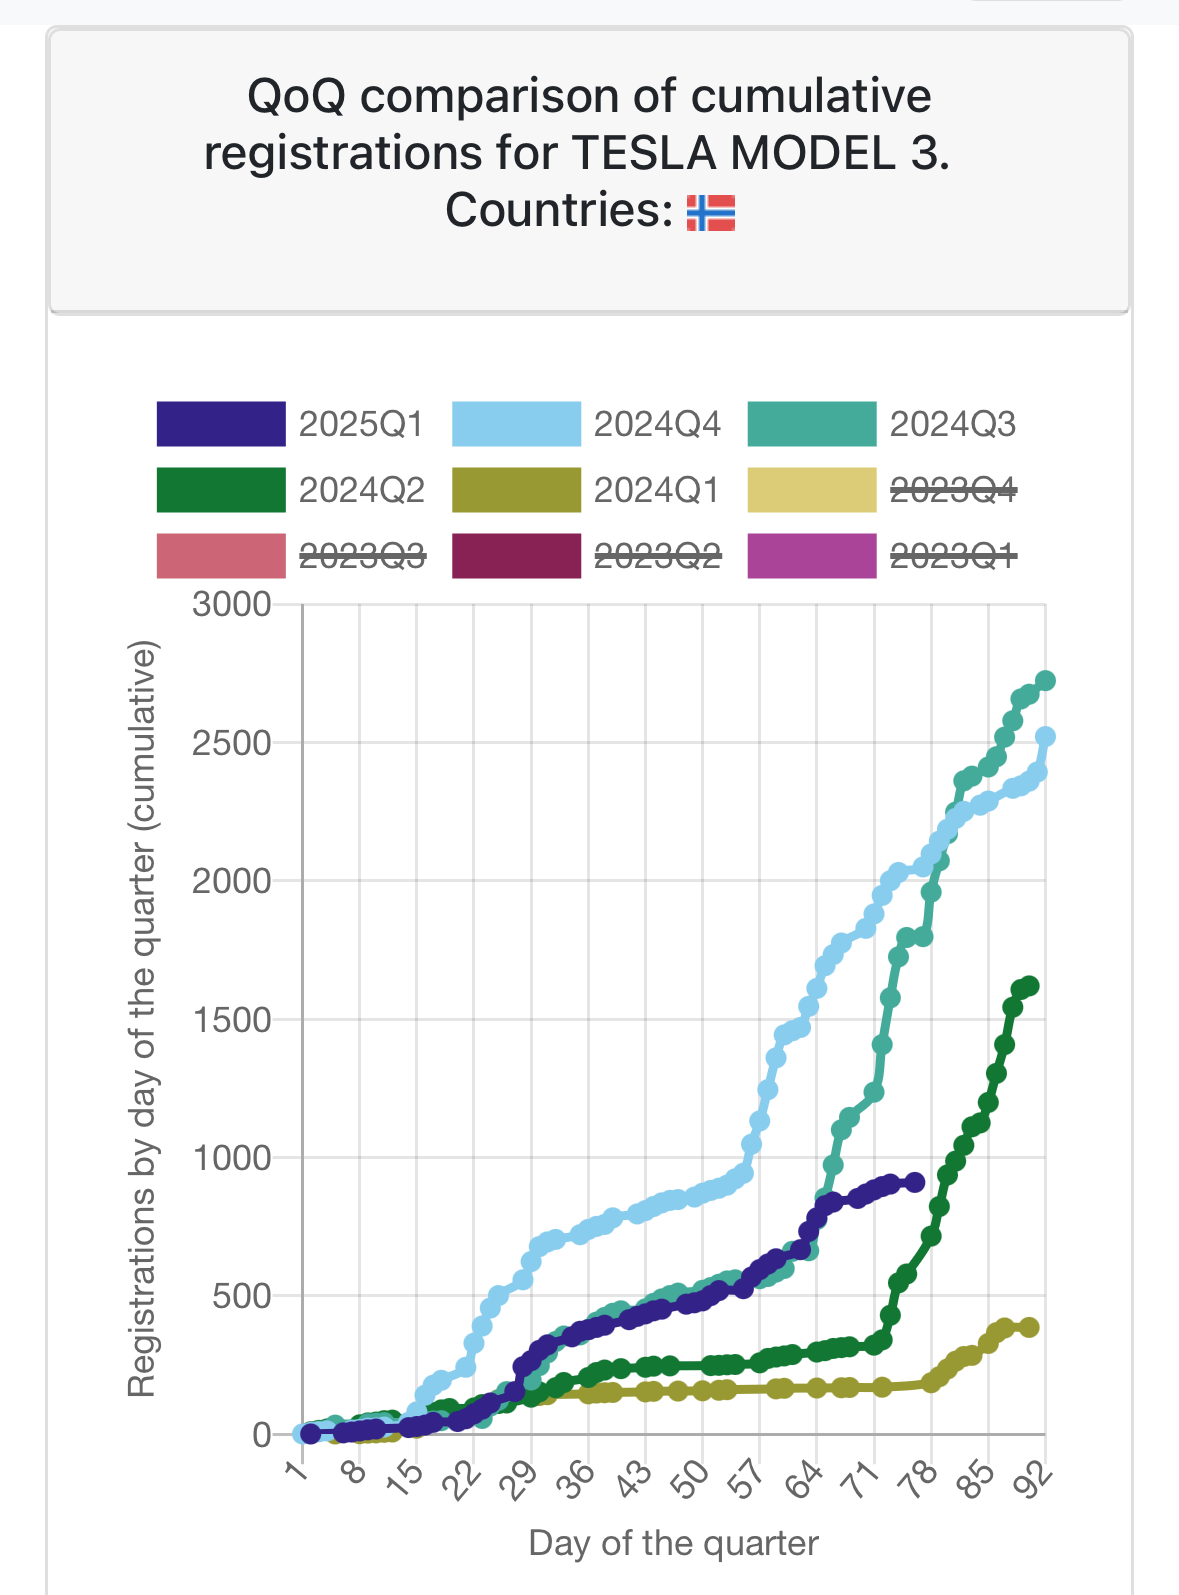
Task: Click the 2024Q4 light blue legend swatch
Action: point(516,424)
